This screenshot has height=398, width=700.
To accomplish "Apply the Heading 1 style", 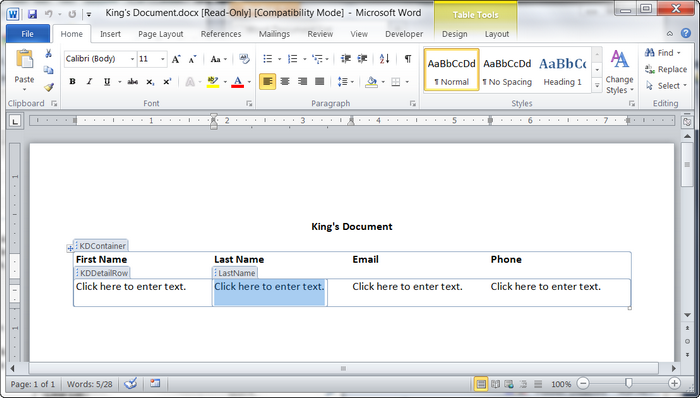I will point(562,70).
